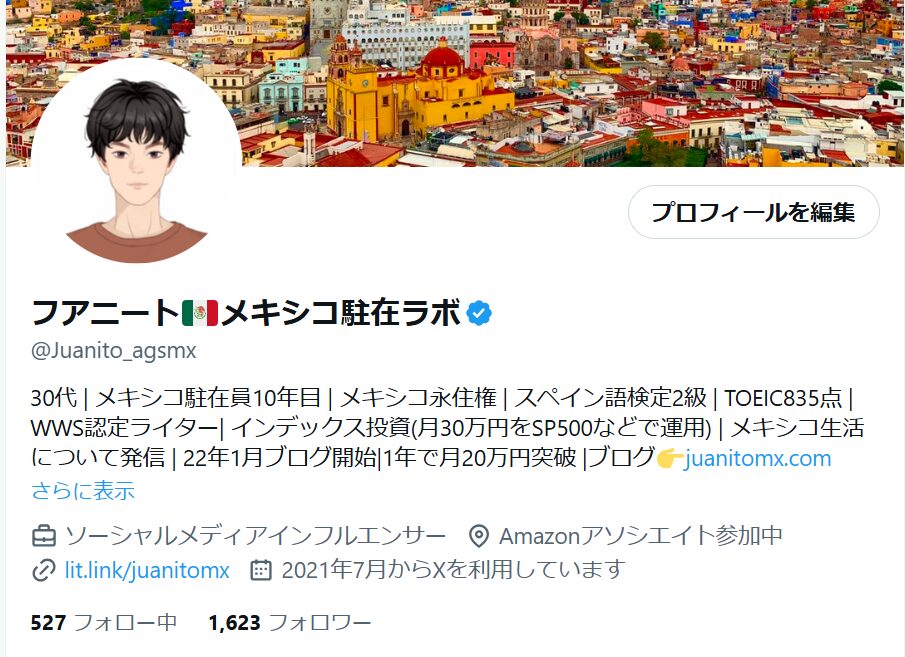Click the calendar icon by join date
The image size is (905, 657).
(261, 570)
